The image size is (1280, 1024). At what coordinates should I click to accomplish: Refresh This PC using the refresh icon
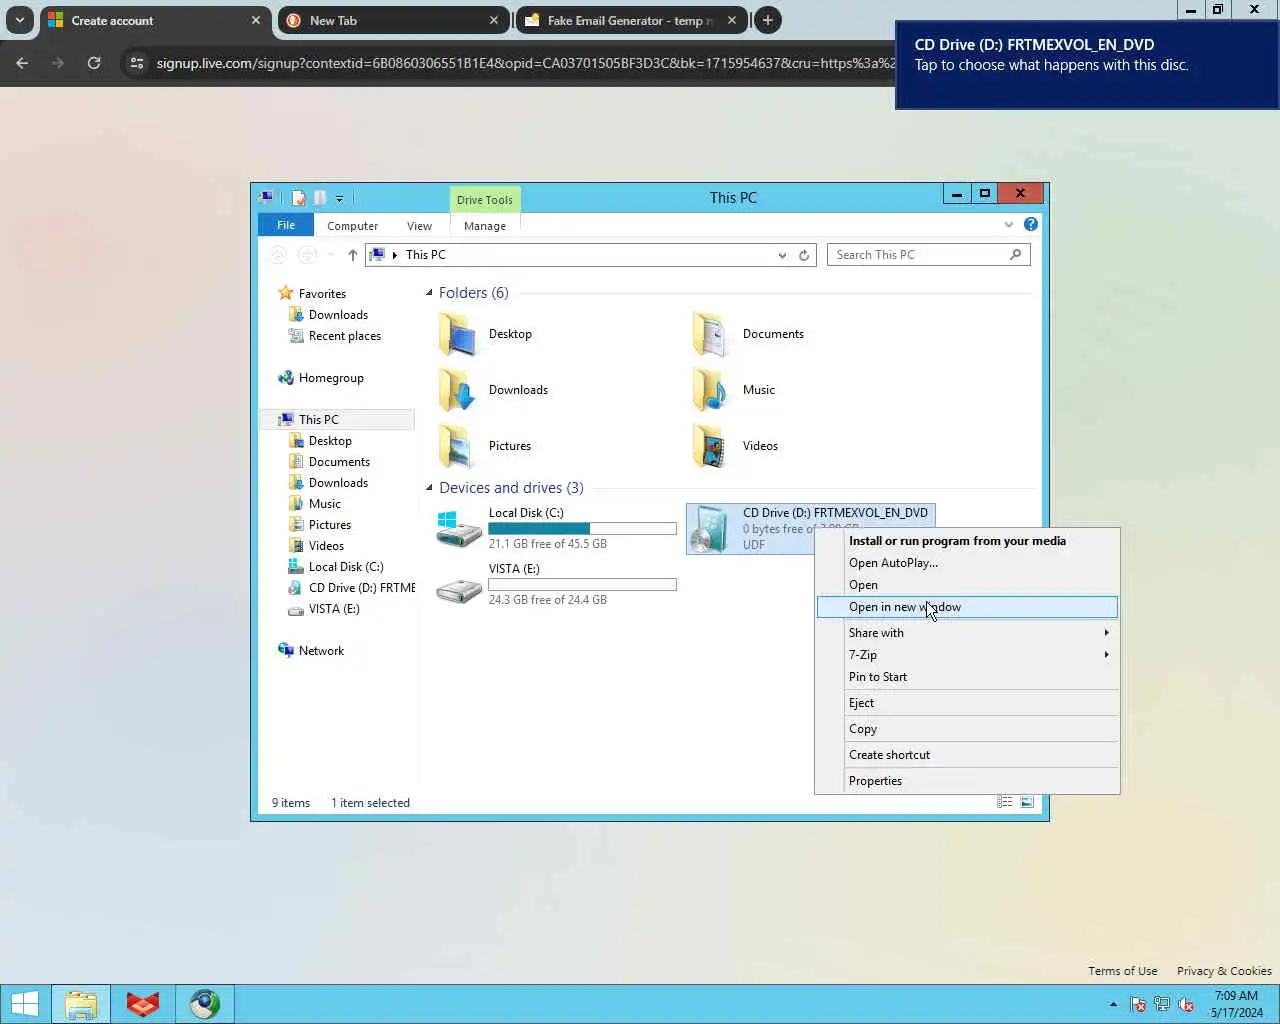tap(804, 255)
